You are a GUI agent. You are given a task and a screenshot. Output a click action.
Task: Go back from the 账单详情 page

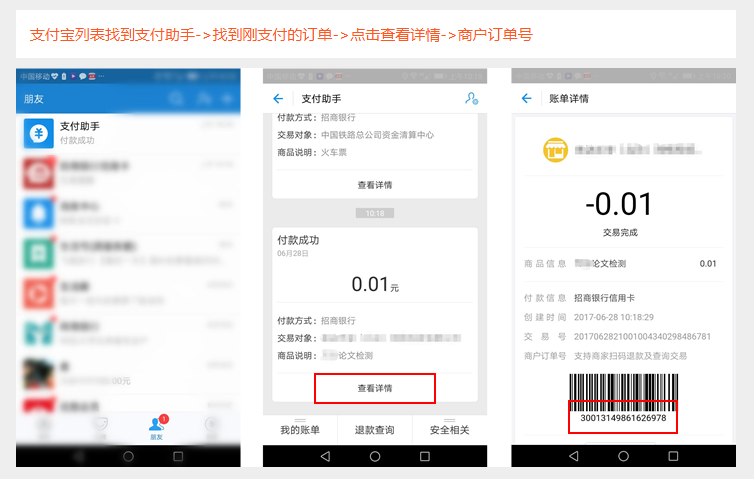point(527,99)
